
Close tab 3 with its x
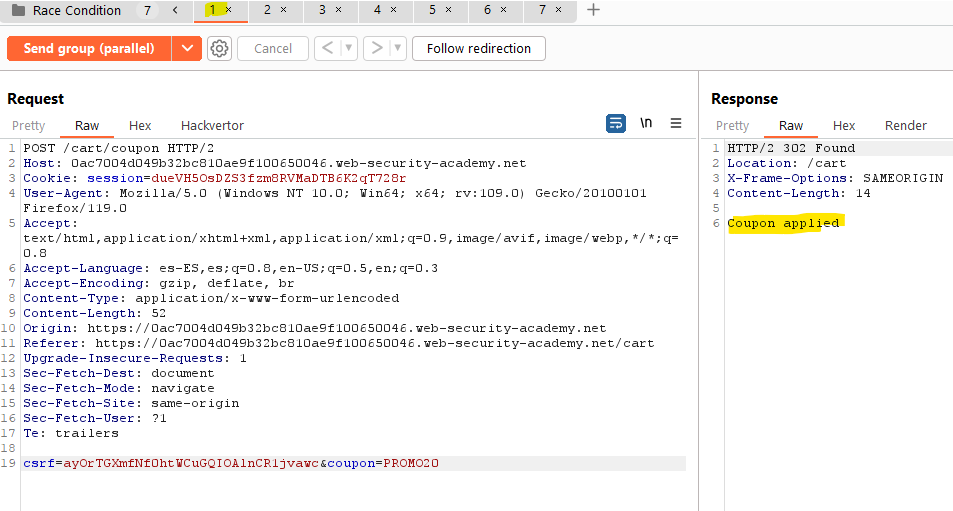339,10
